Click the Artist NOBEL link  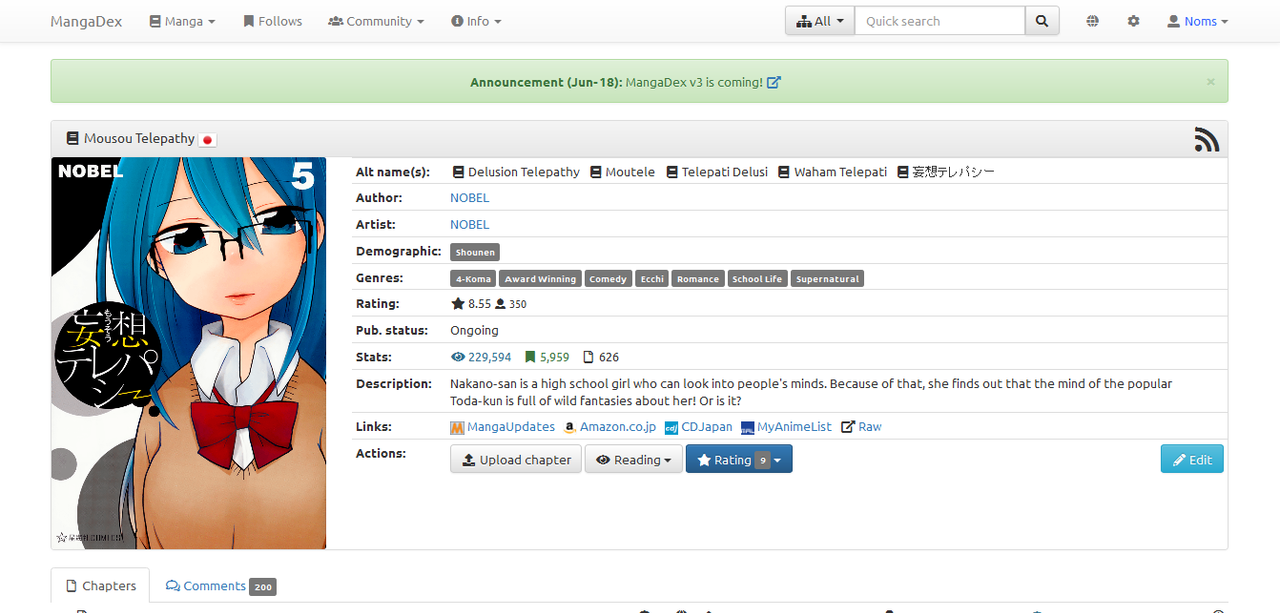point(470,225)
